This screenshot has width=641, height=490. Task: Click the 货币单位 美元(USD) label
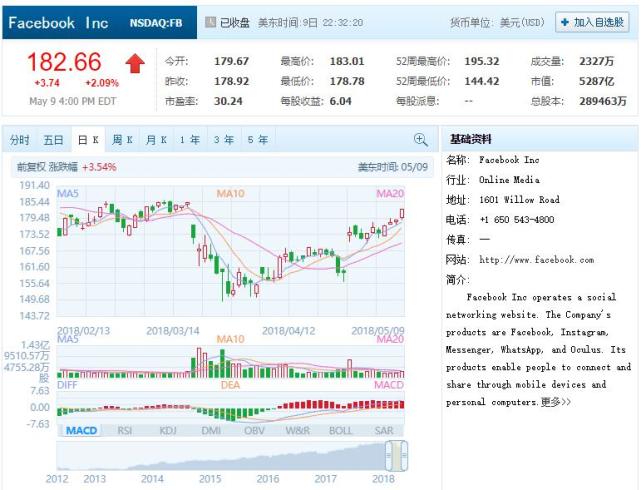coord(497,22)
